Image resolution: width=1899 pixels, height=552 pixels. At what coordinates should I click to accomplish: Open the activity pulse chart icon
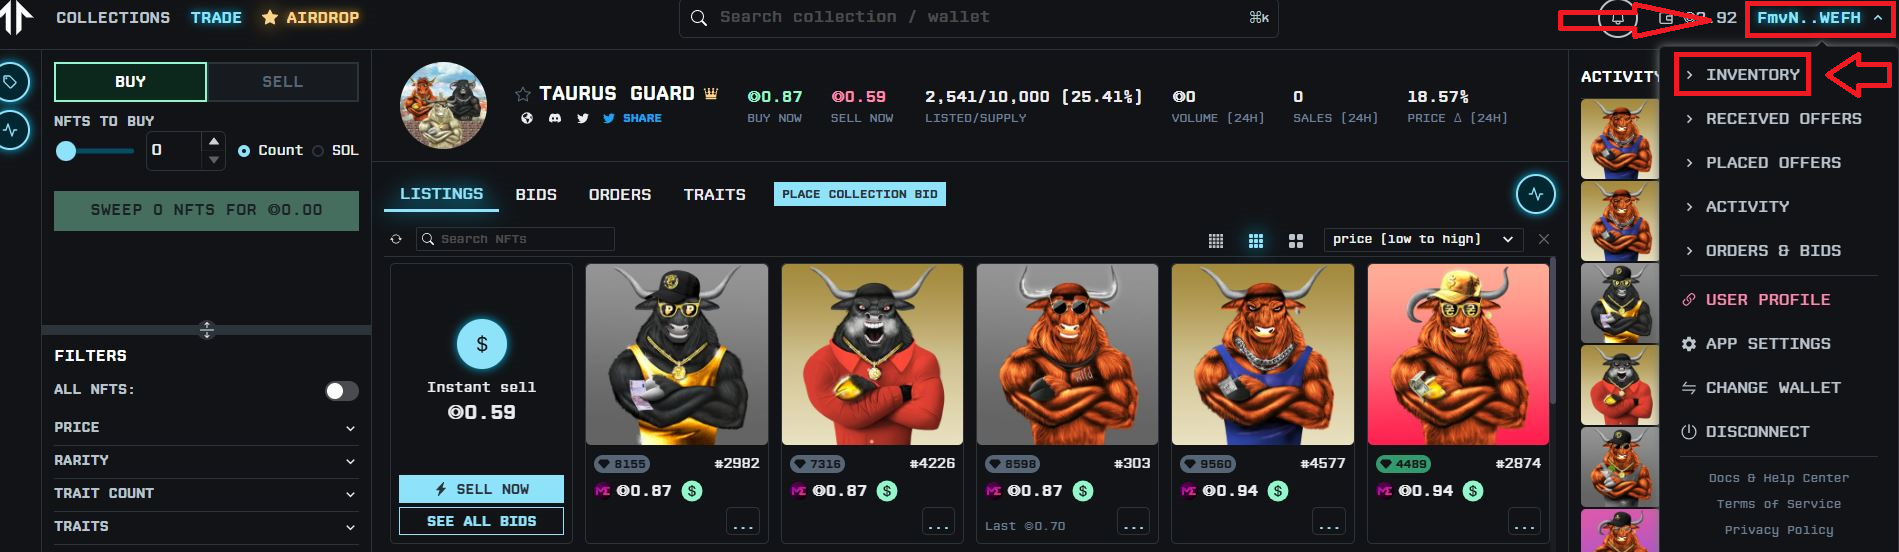[1536, 193]
